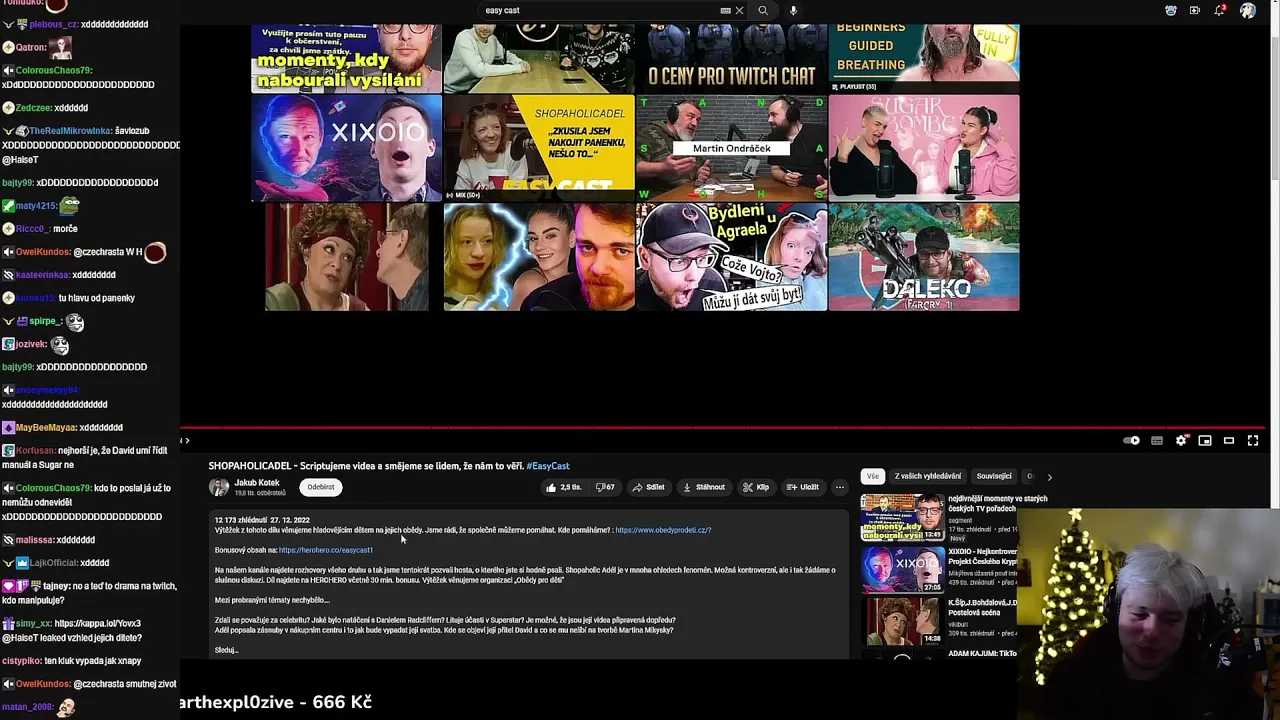Switch the player to miniplayer
This screenshot has height=720, width=1280.
[1205, 440]
